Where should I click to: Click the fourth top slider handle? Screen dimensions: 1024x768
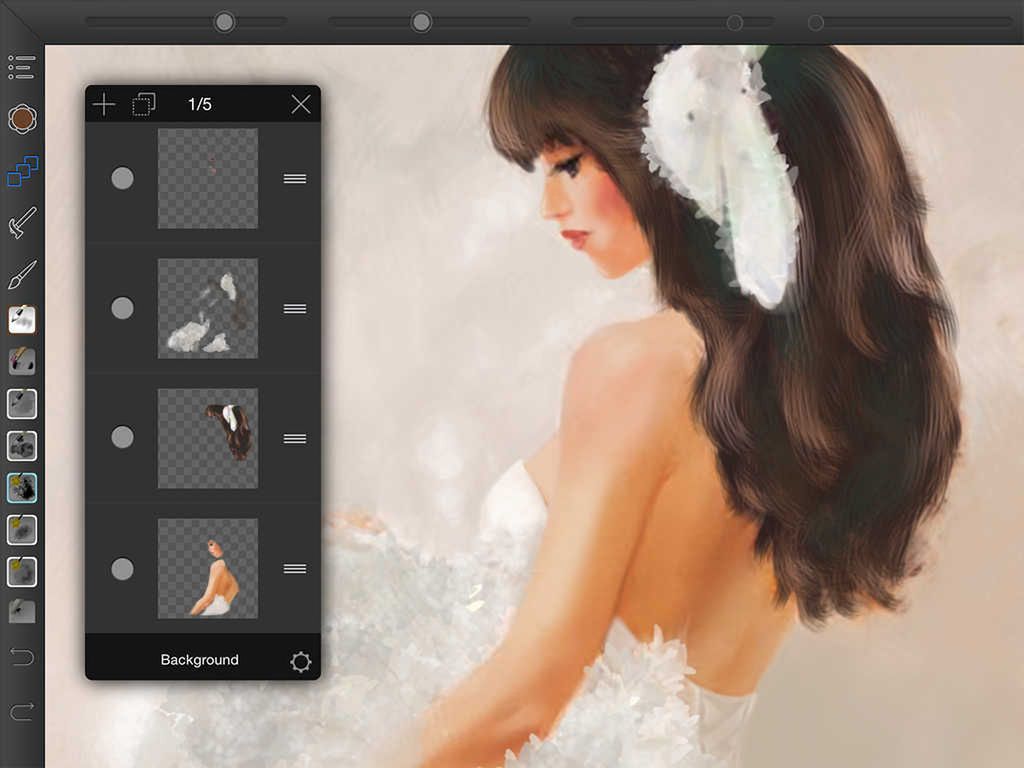[816, 23]
